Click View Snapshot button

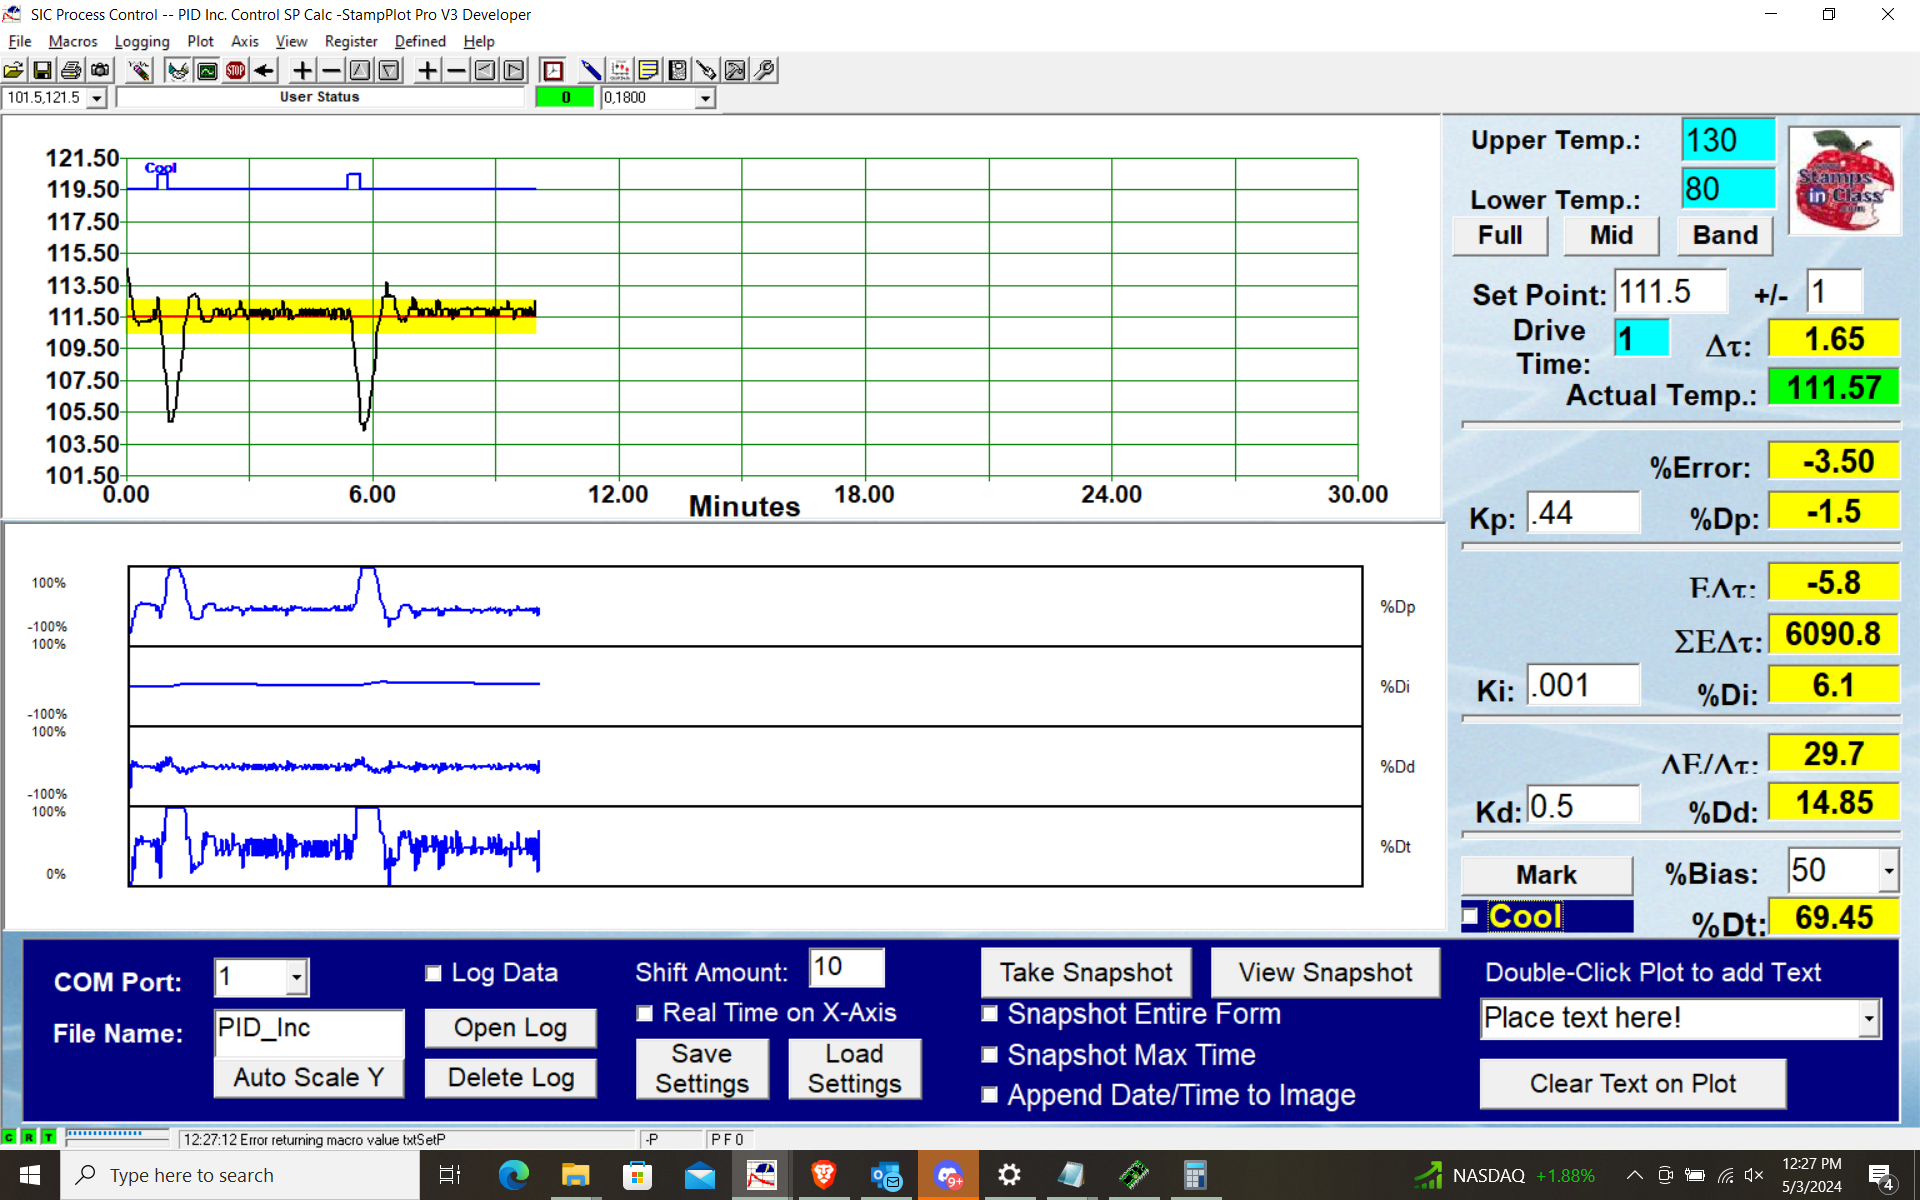1325,973
